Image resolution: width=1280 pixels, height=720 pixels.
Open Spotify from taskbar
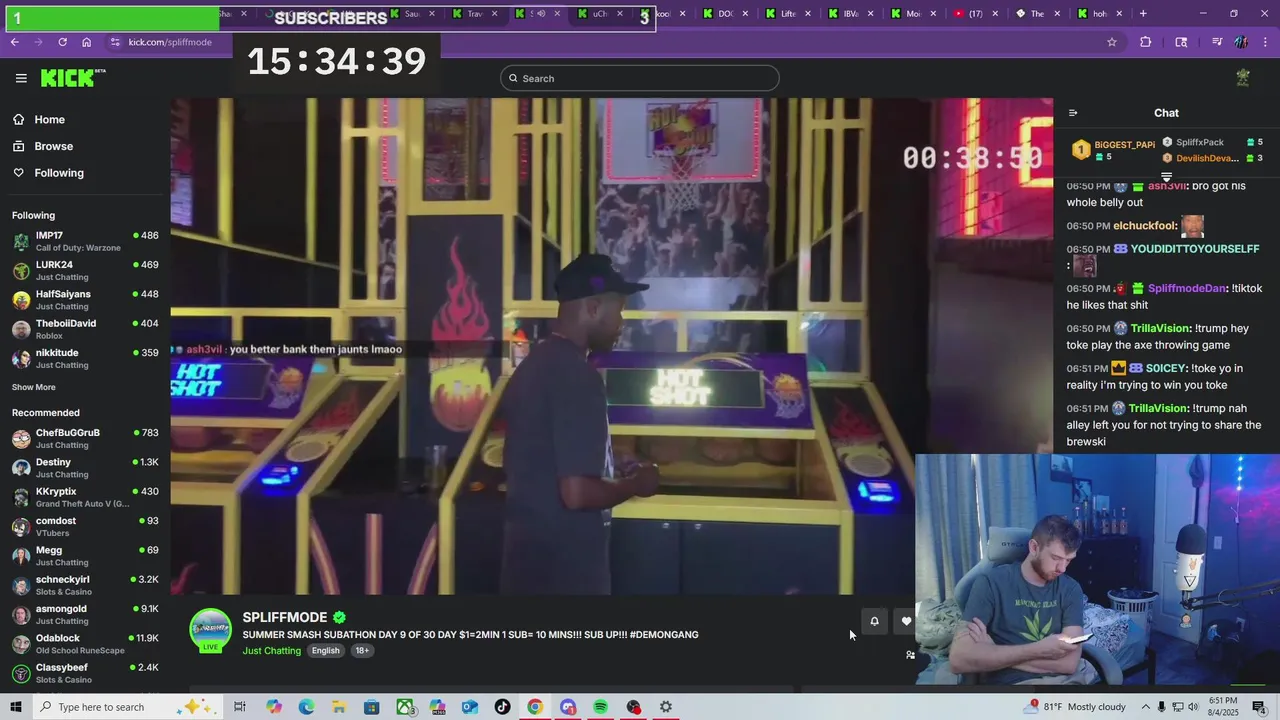click(x=600, y=707)
